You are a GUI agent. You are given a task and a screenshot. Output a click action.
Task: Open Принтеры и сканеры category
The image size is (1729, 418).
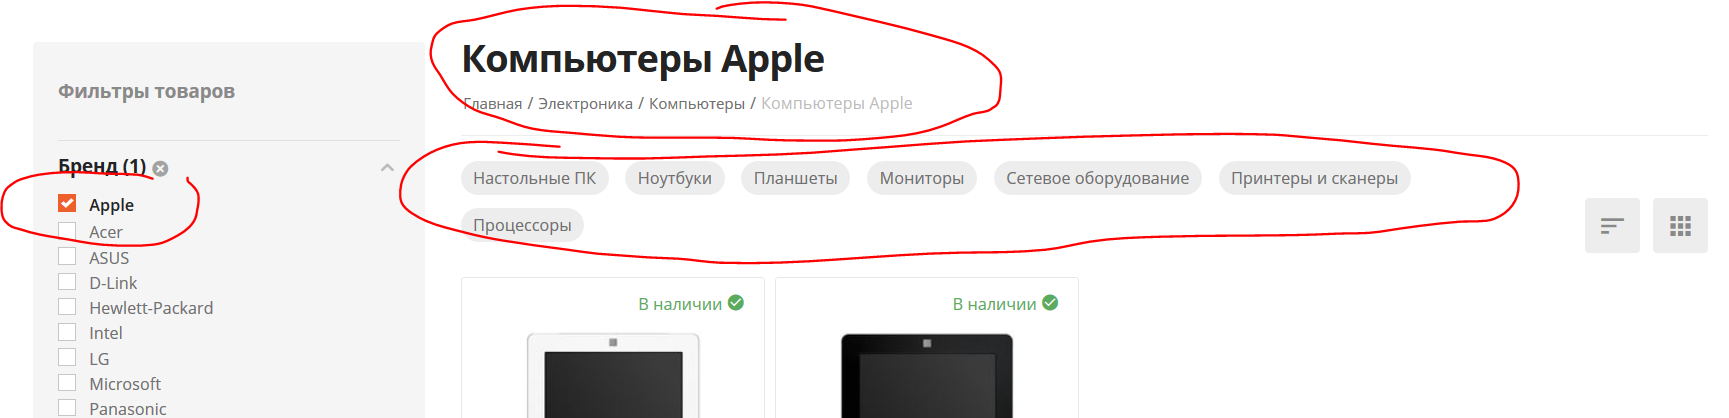1315,178
